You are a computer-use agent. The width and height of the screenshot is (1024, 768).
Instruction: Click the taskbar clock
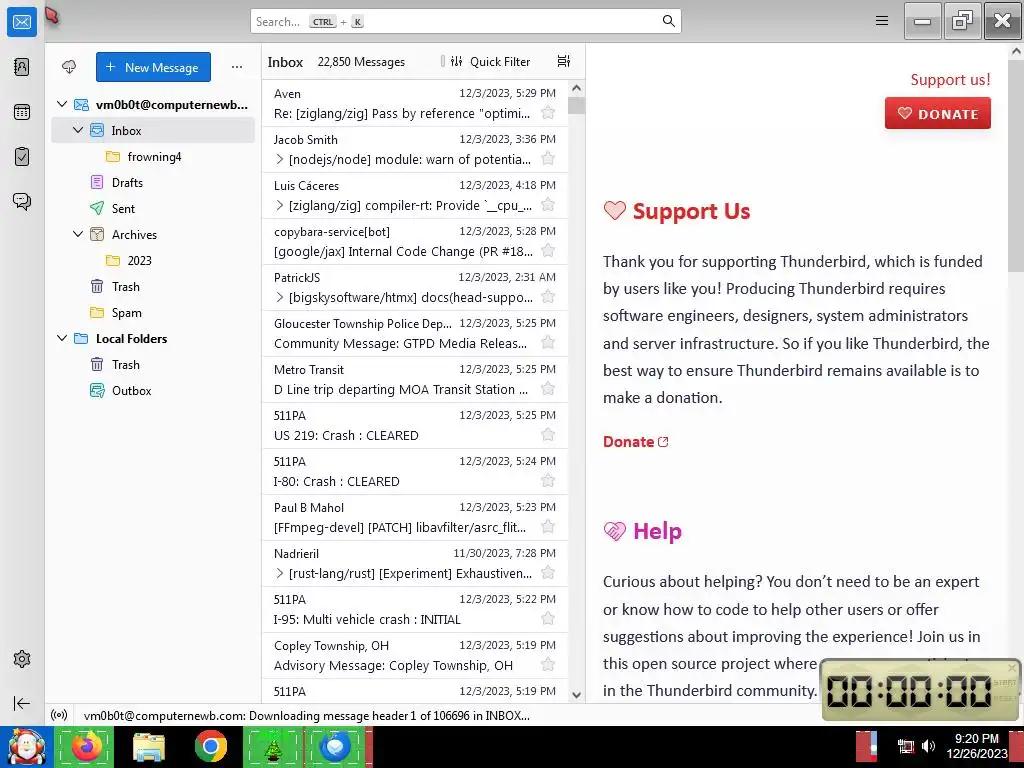click(976, 746)
